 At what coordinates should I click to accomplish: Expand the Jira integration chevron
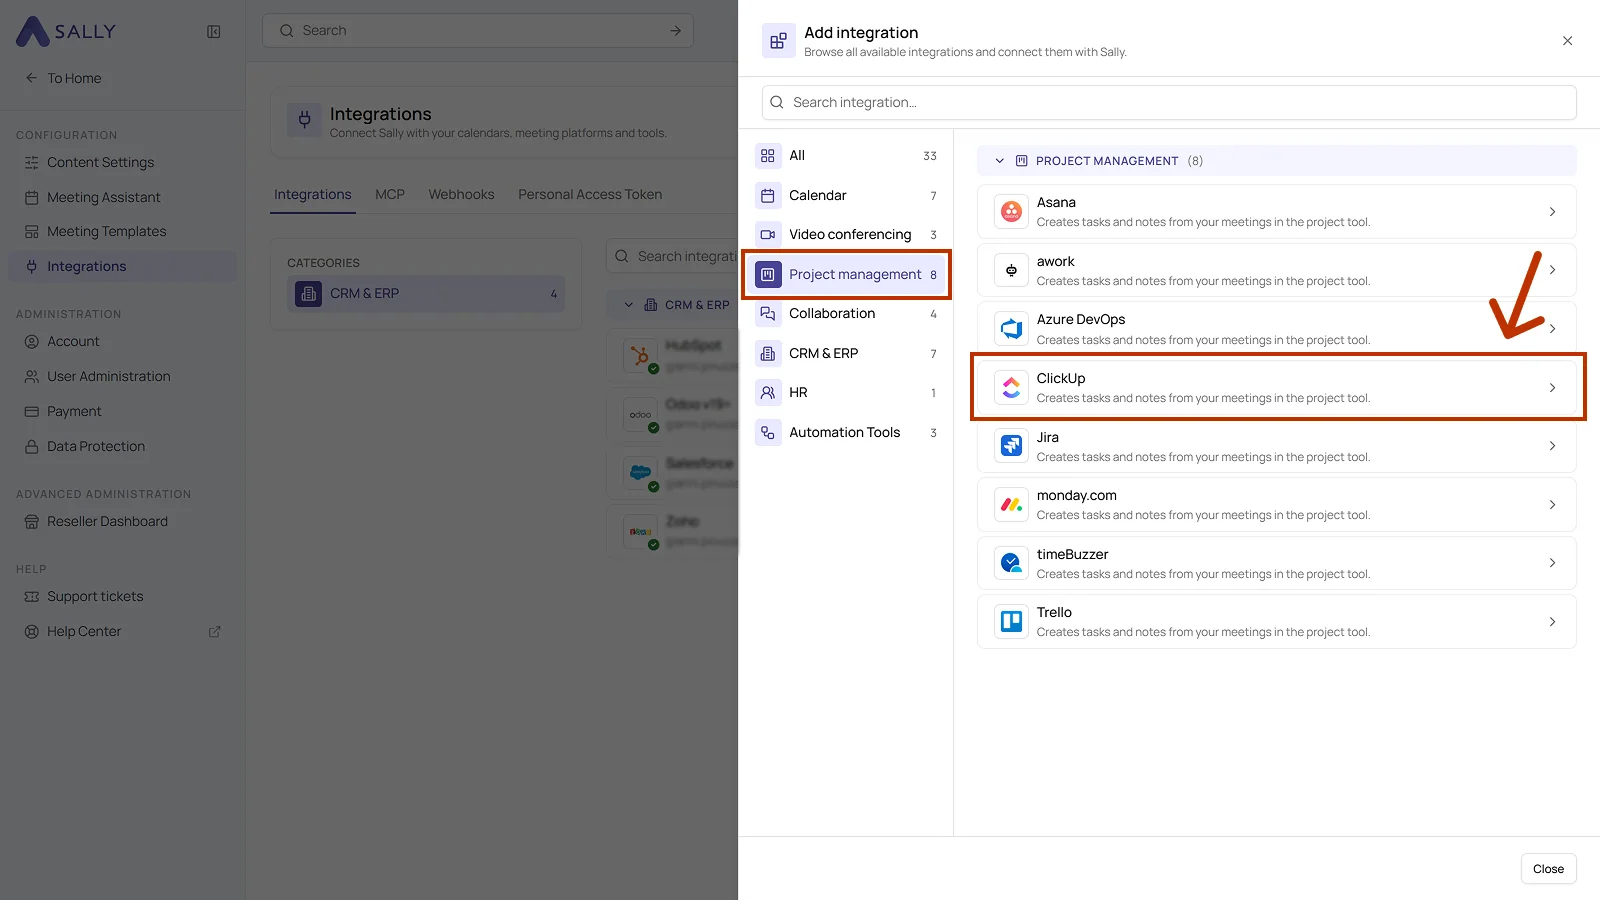[x=1552, y=446]
